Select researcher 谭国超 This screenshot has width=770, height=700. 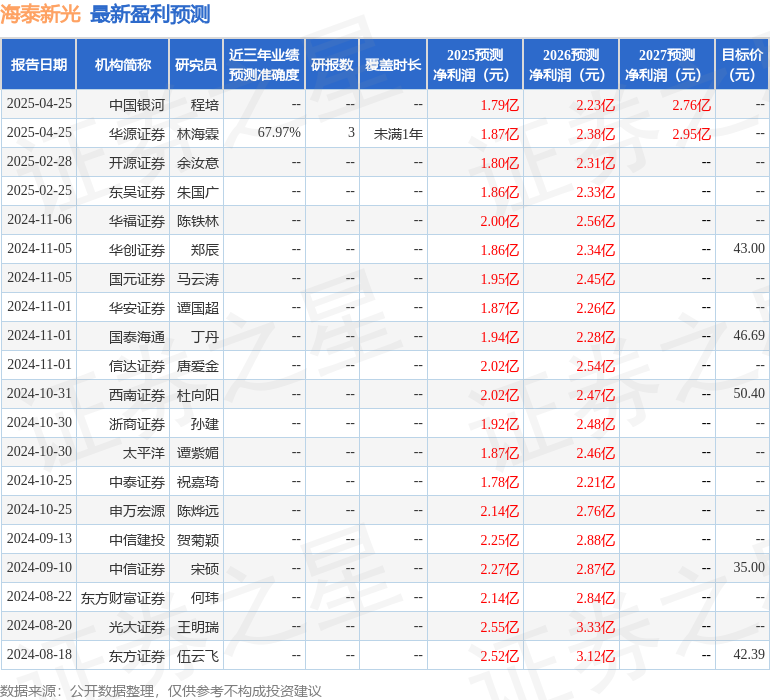(x=198, y=308)
